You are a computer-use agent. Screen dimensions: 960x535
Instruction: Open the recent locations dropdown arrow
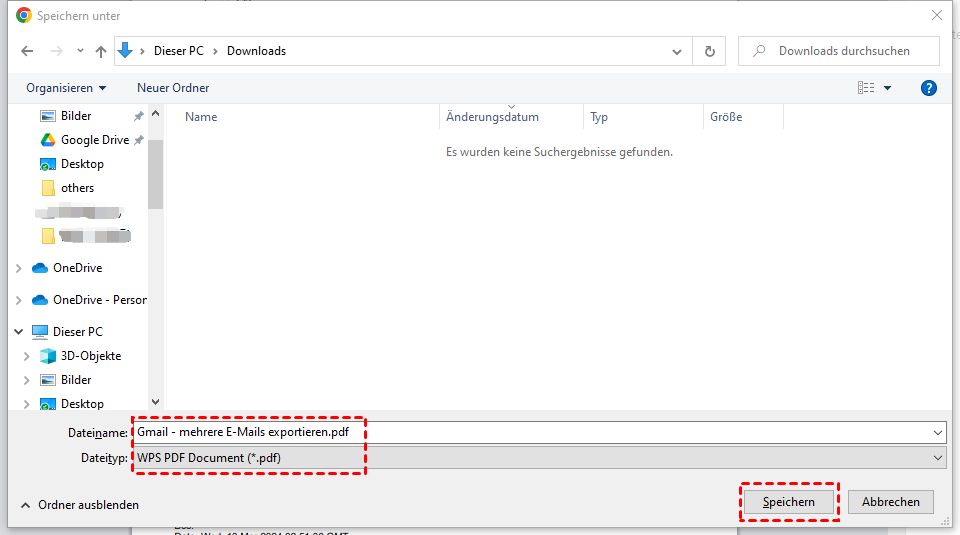[80, 51]
